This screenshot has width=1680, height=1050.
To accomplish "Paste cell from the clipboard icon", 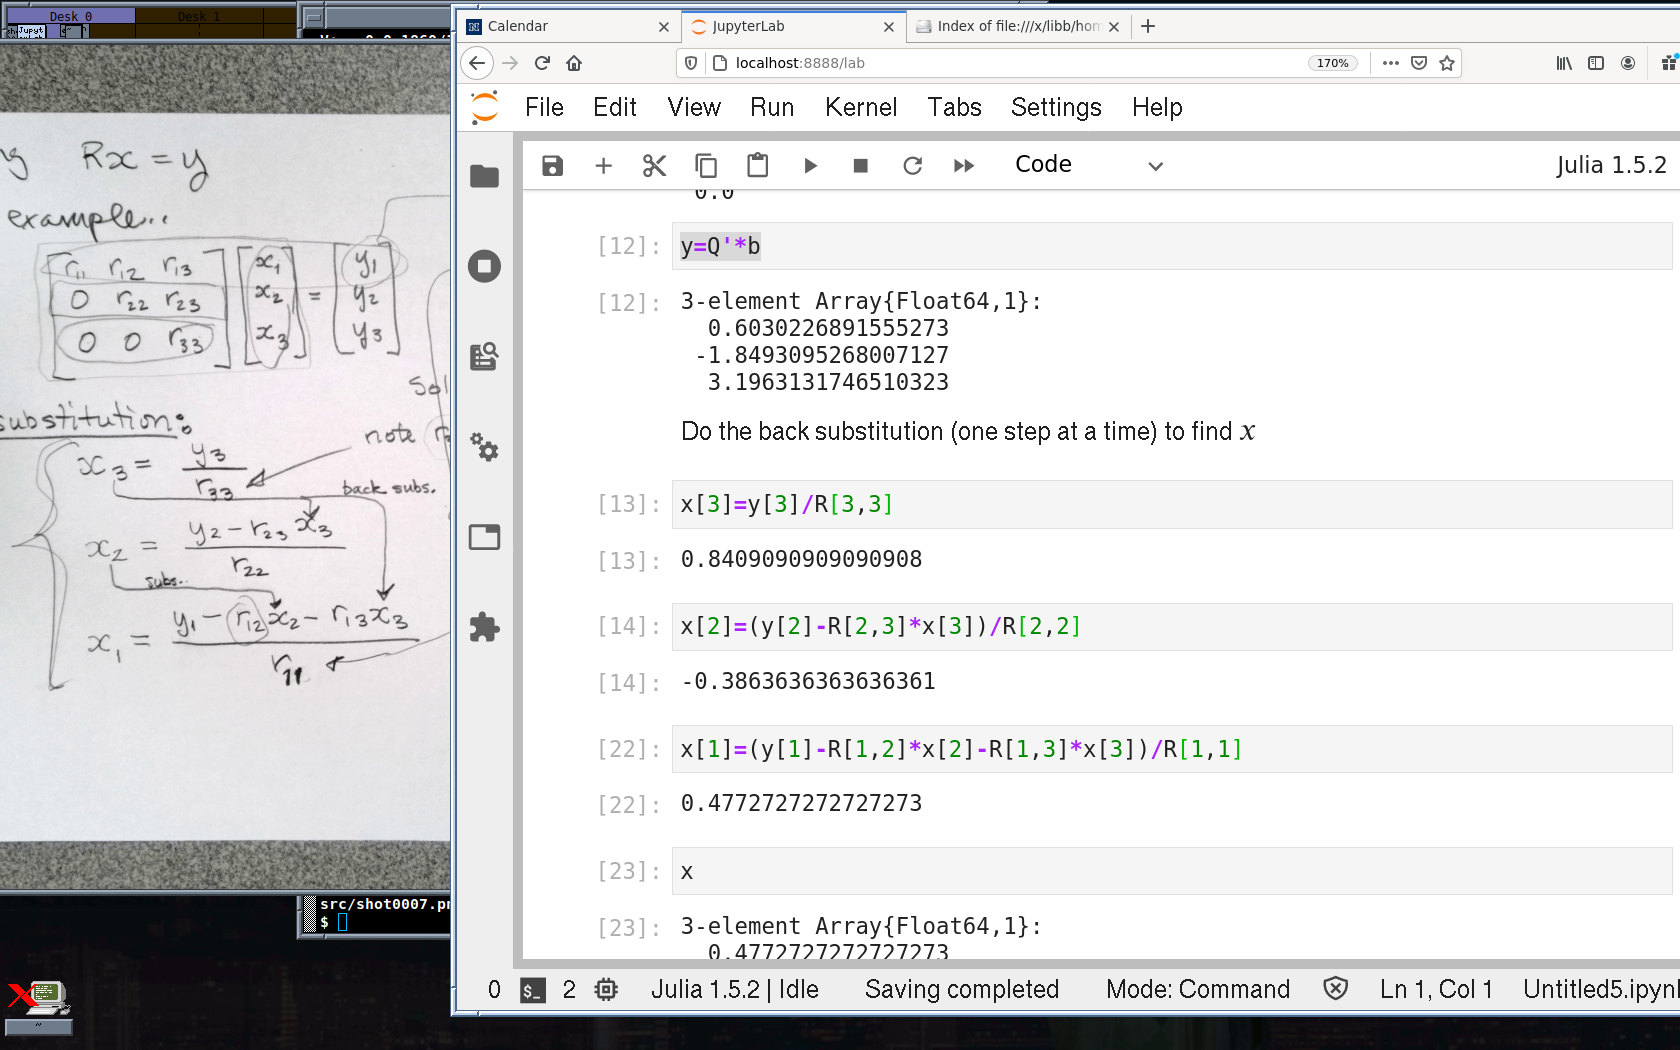I will coord(758,166).
